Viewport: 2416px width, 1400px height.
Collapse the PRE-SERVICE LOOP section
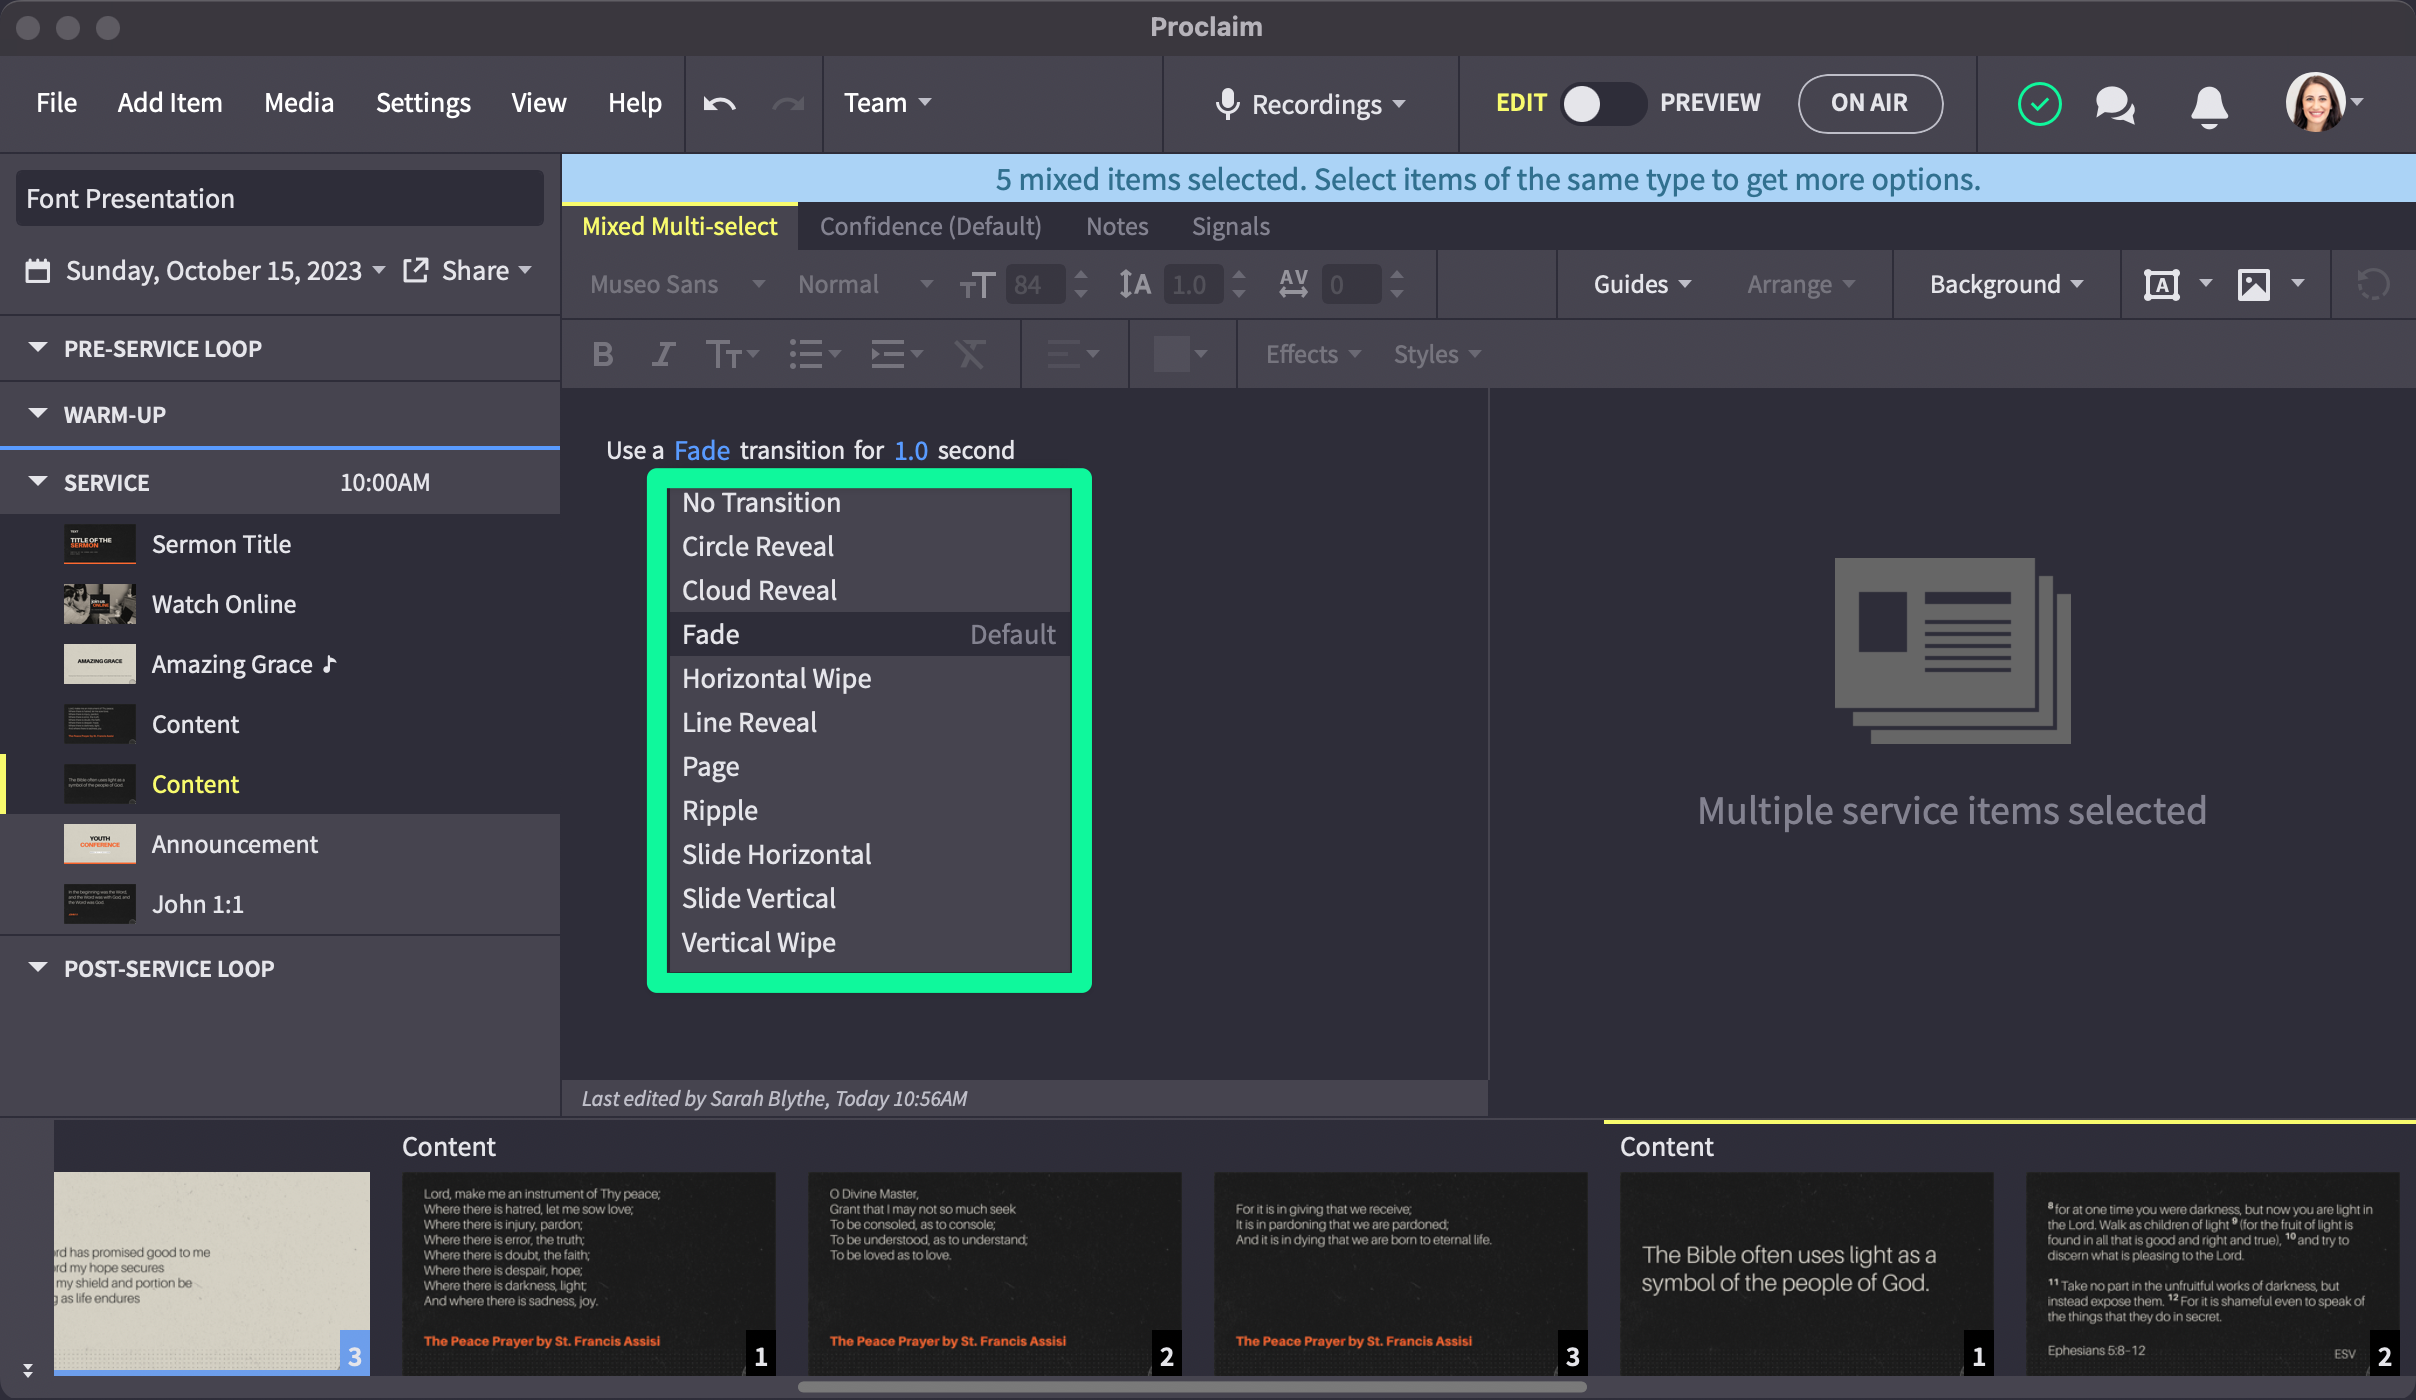[x=38, y=348]
